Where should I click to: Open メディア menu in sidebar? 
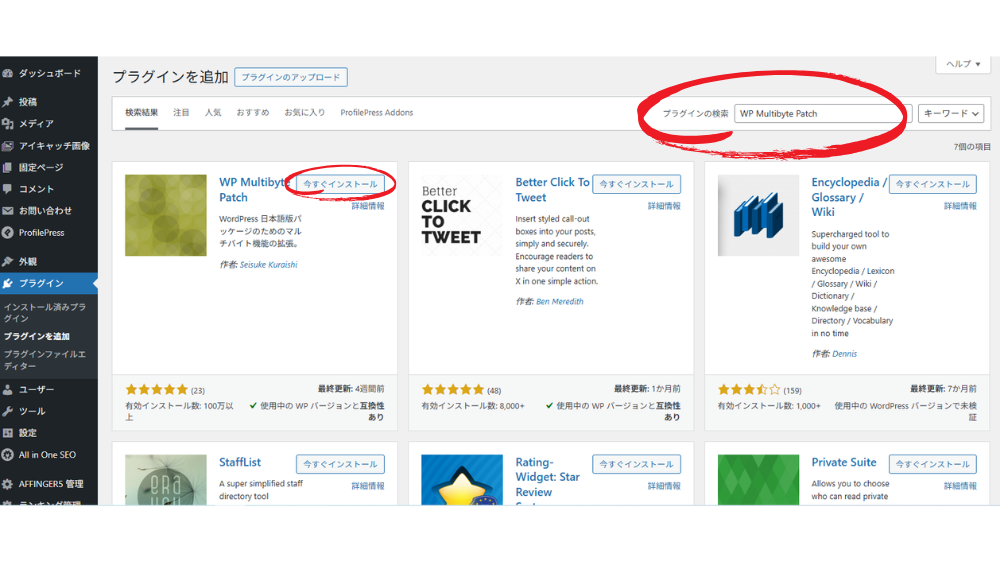pos(36,124)
